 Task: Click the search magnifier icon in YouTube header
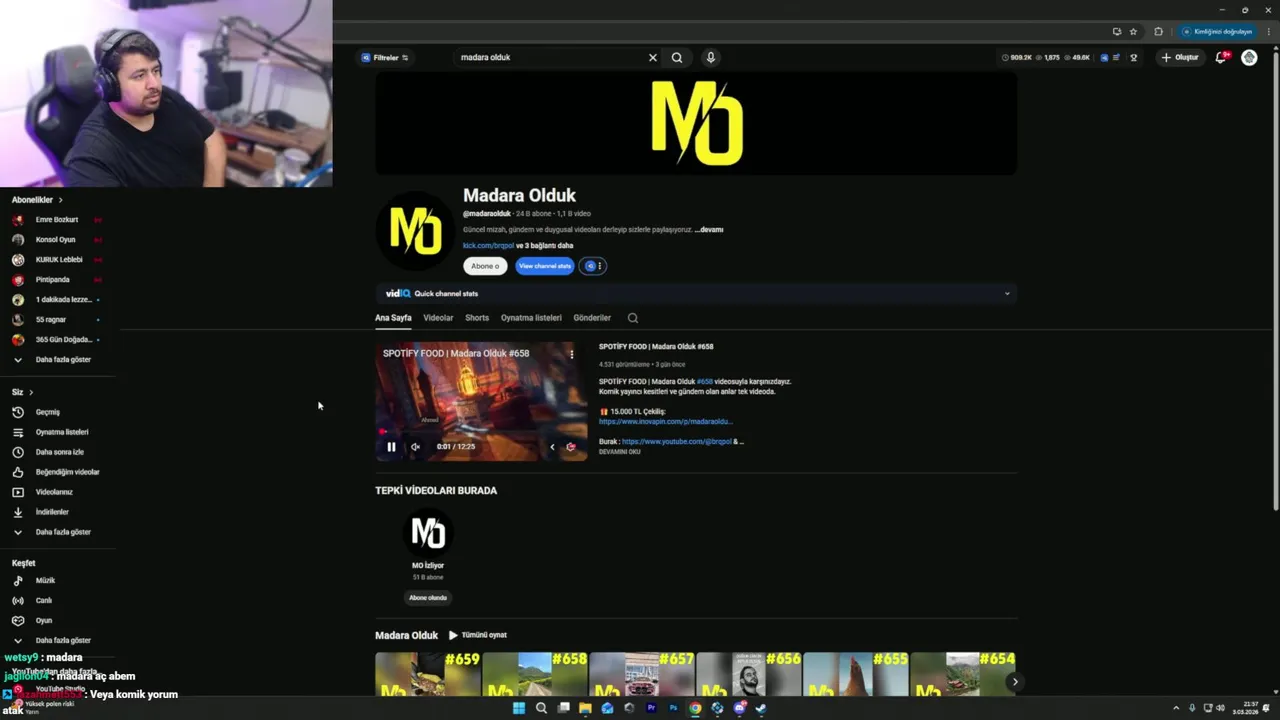(677, 57)
